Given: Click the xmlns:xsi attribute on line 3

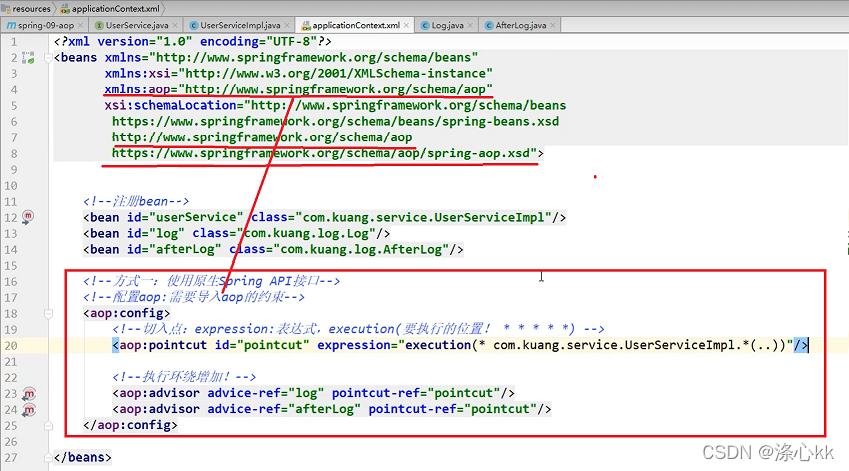Looking at the screenshot, I should 298,74.
